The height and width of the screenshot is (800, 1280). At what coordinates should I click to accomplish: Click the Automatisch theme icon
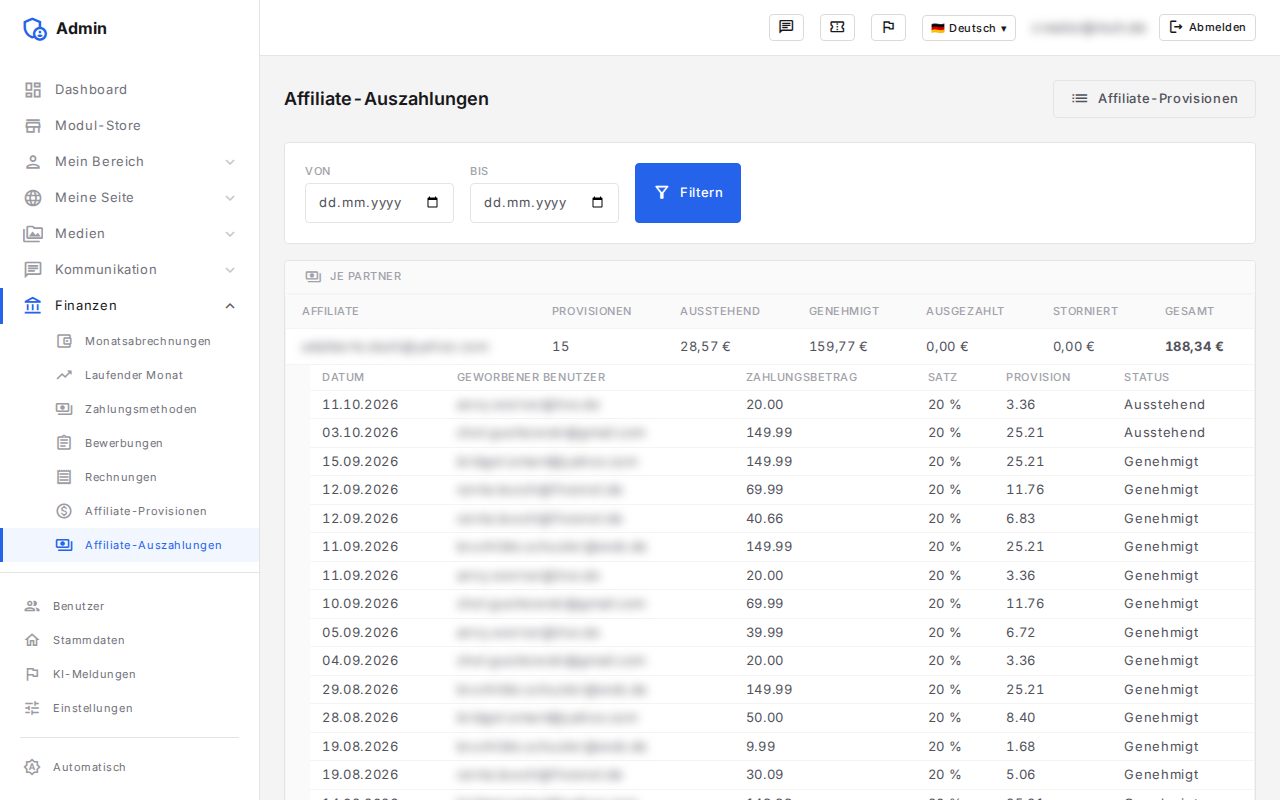click(32, 767)
